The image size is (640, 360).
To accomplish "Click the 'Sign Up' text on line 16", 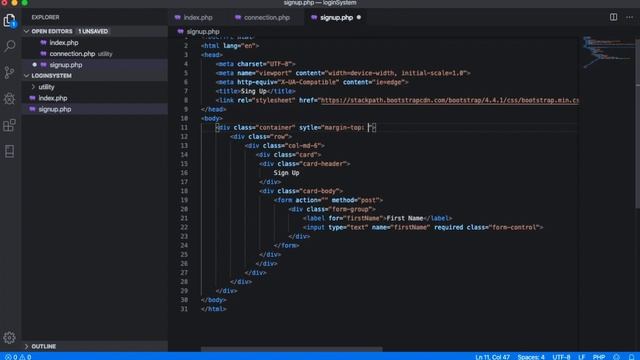I will click(x=286, y=173).
